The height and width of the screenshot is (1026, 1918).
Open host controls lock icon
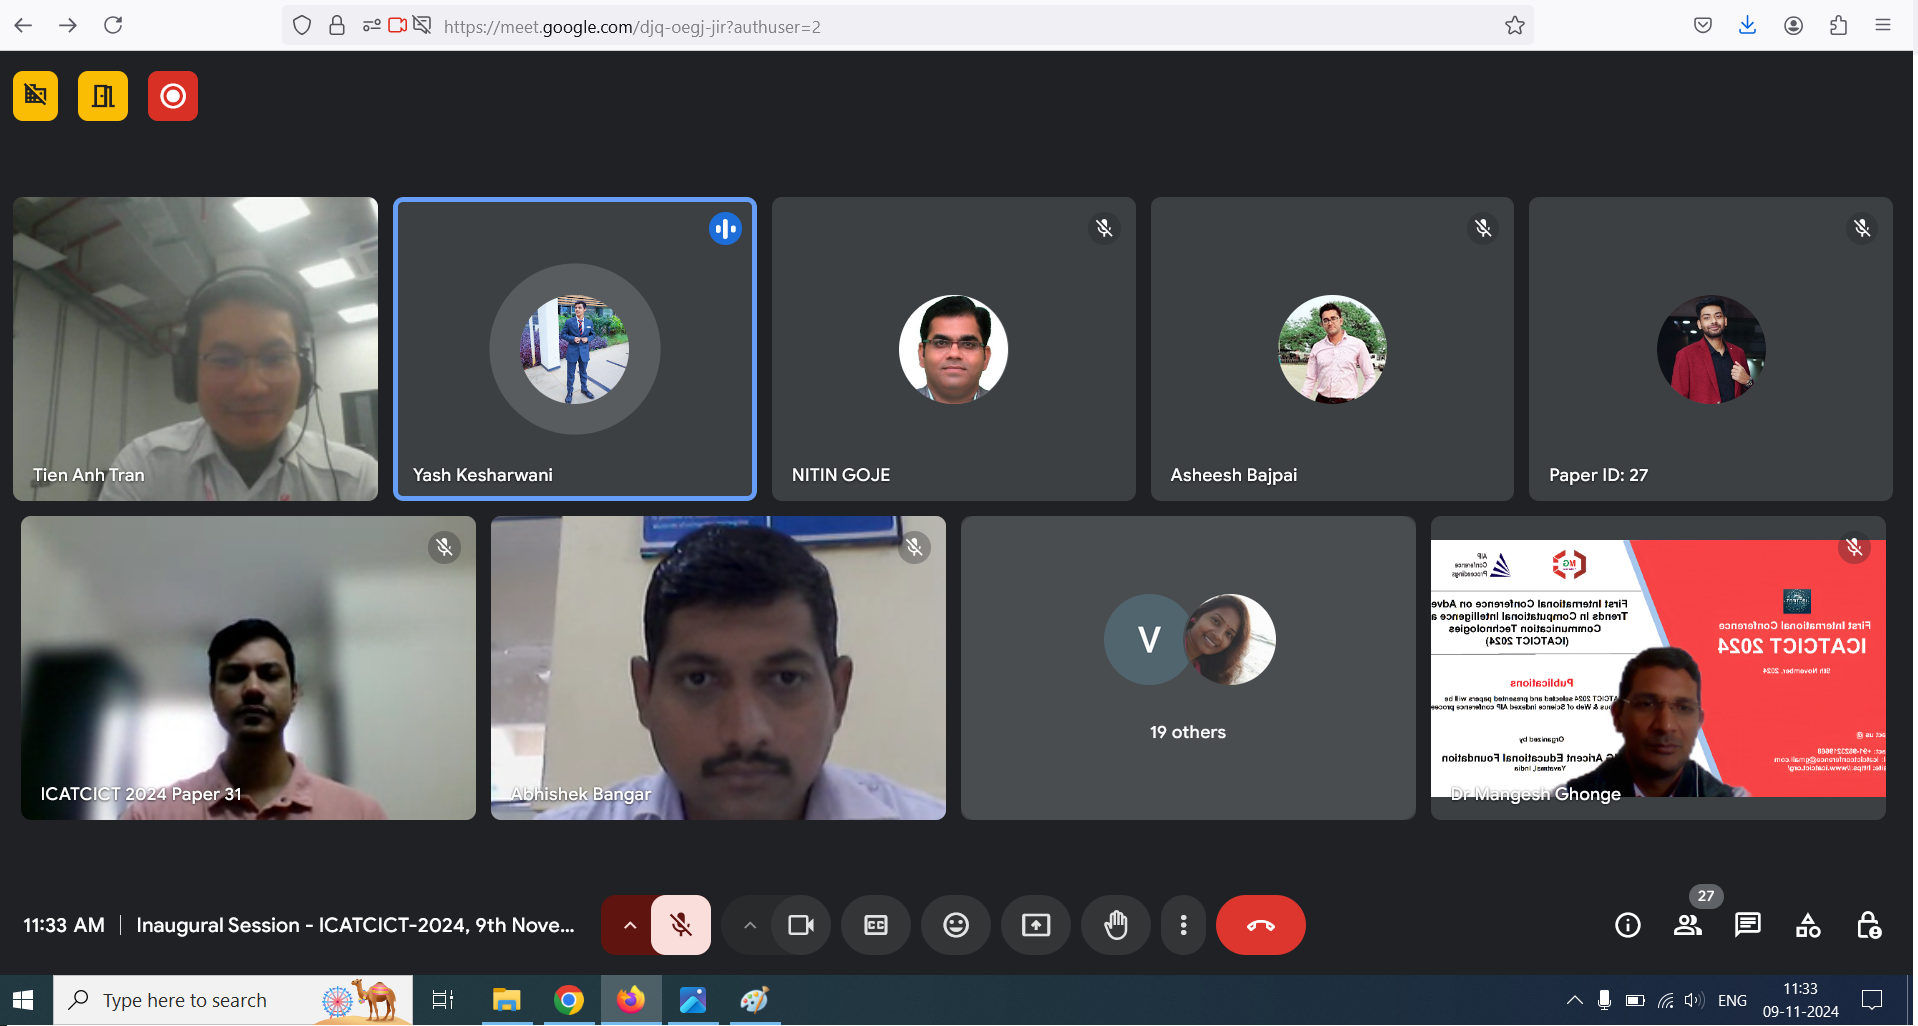point(1868,925)
